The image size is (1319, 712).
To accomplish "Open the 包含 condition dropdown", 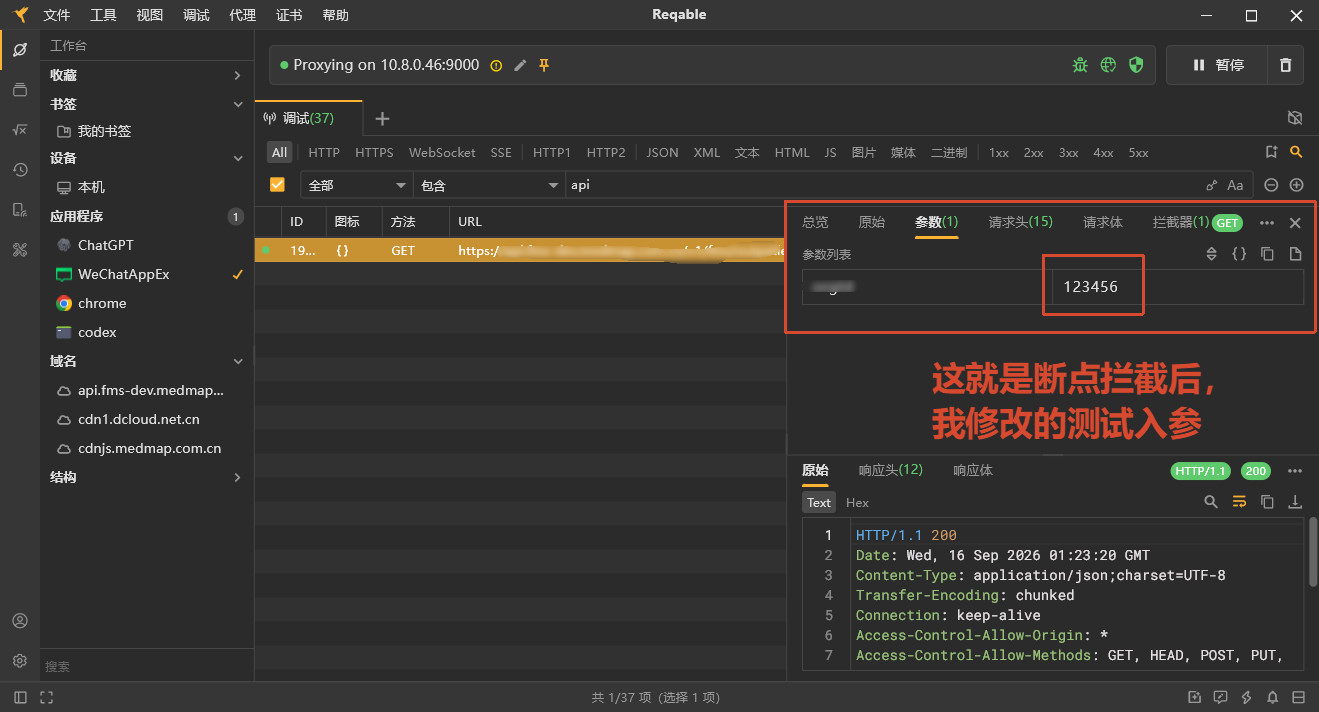I will (489, 185).
